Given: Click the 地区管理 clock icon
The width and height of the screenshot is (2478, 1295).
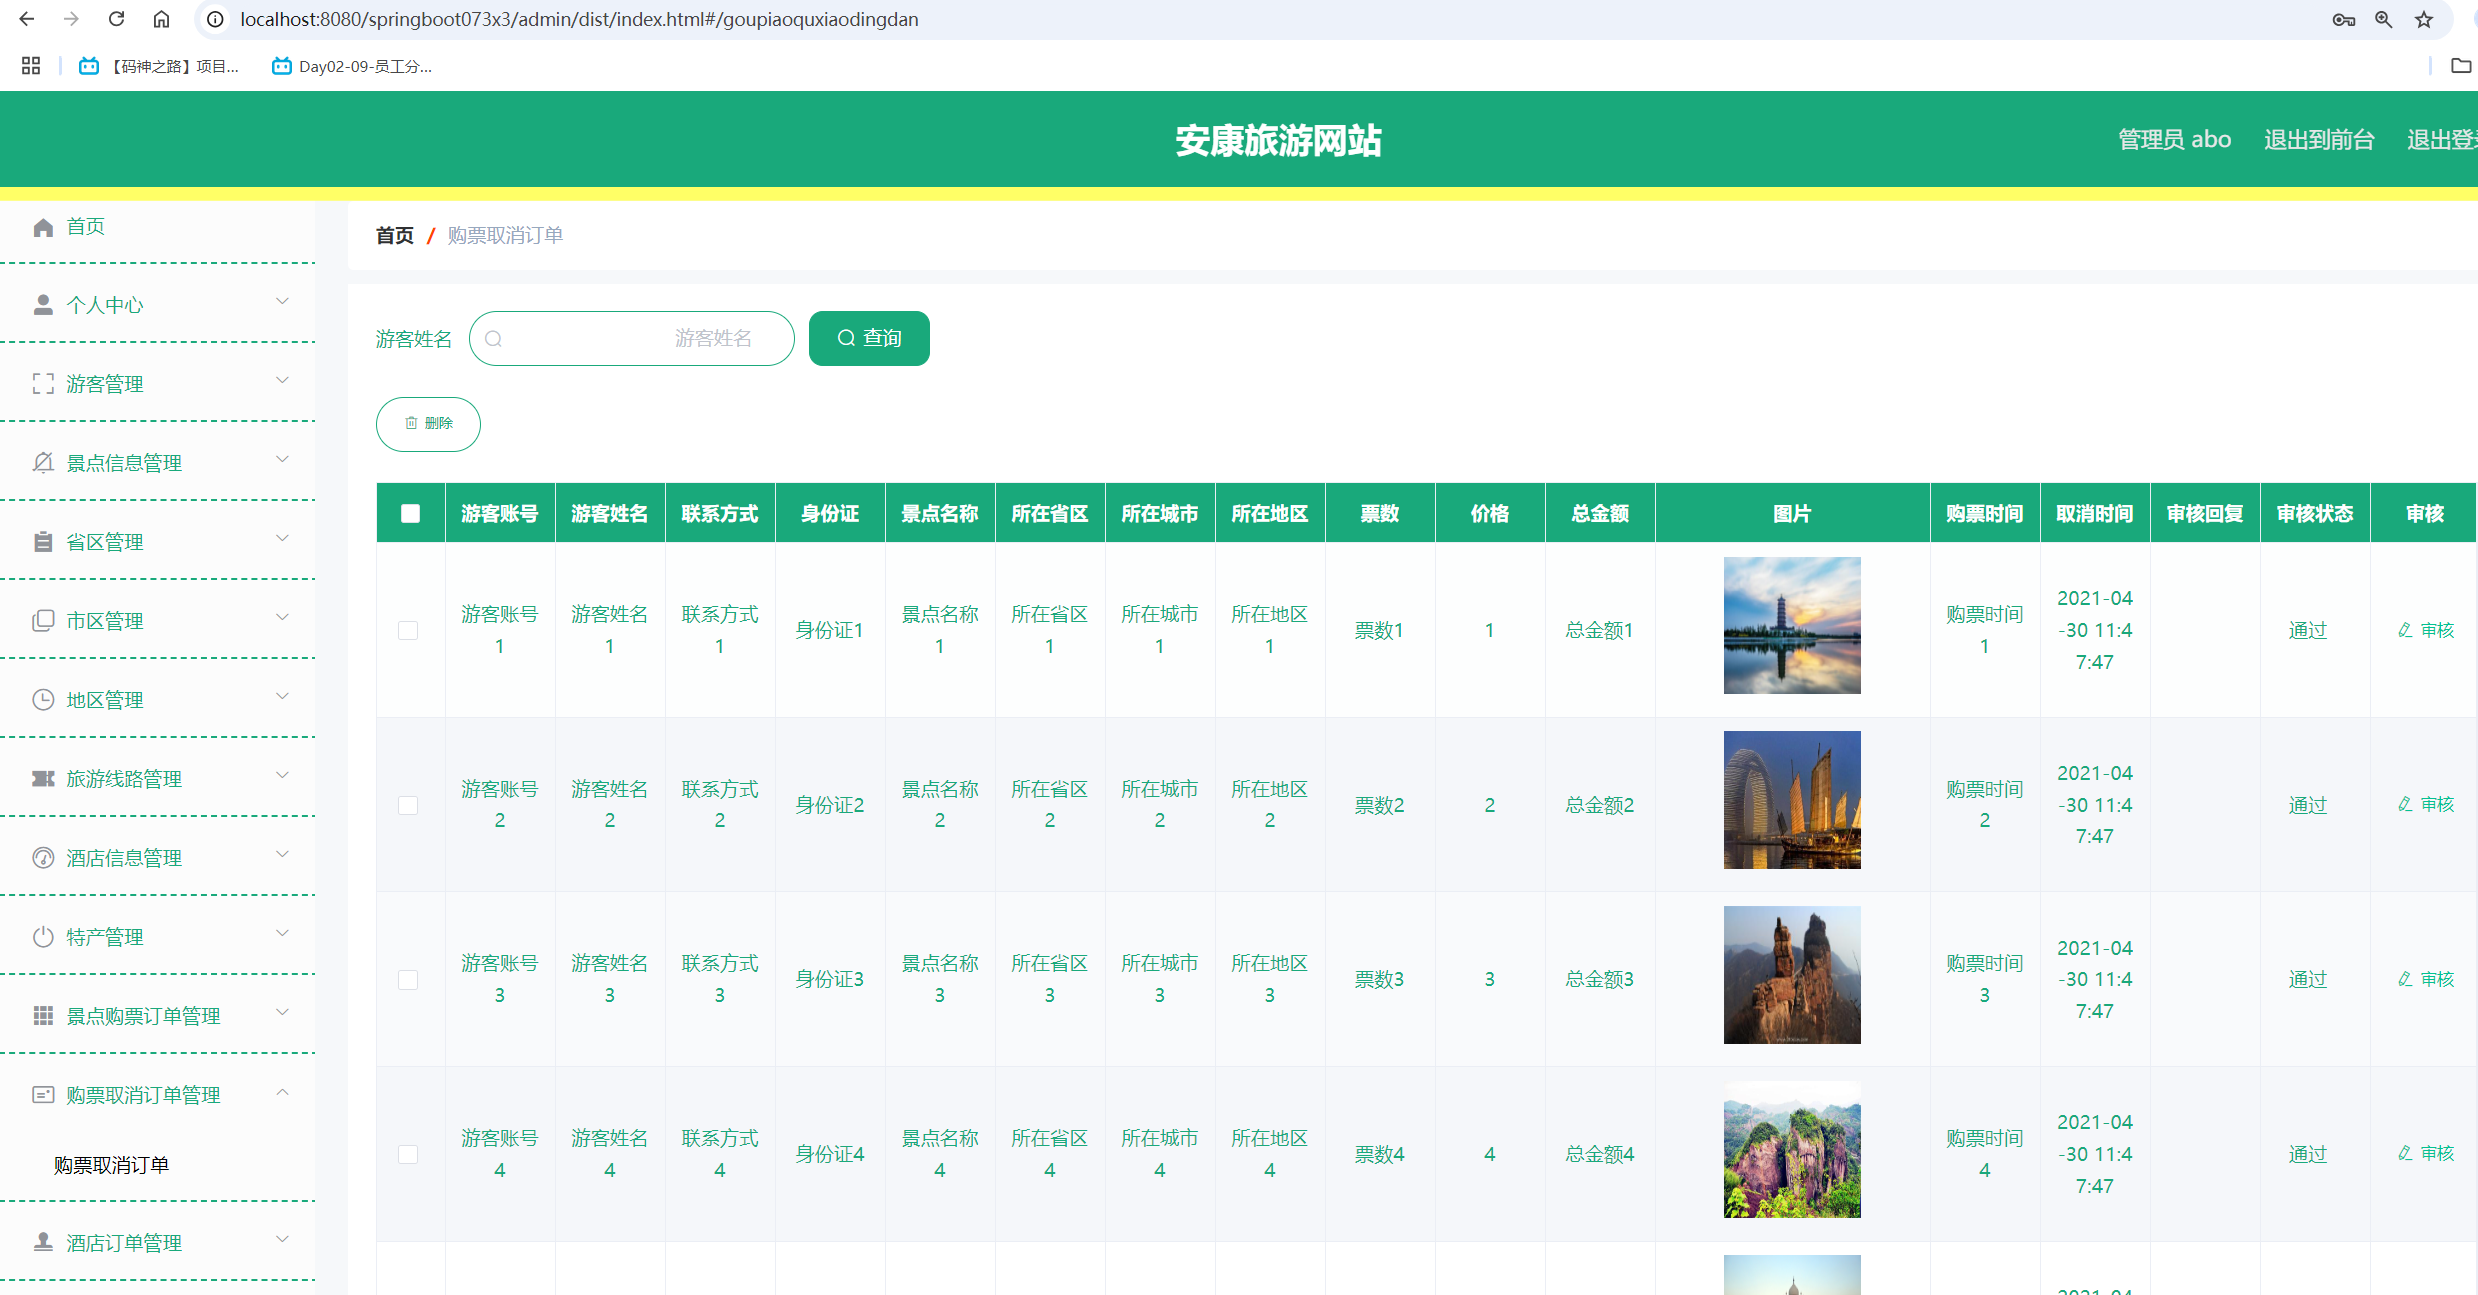Looking at the screenshot, I should (x=43, y=700).
